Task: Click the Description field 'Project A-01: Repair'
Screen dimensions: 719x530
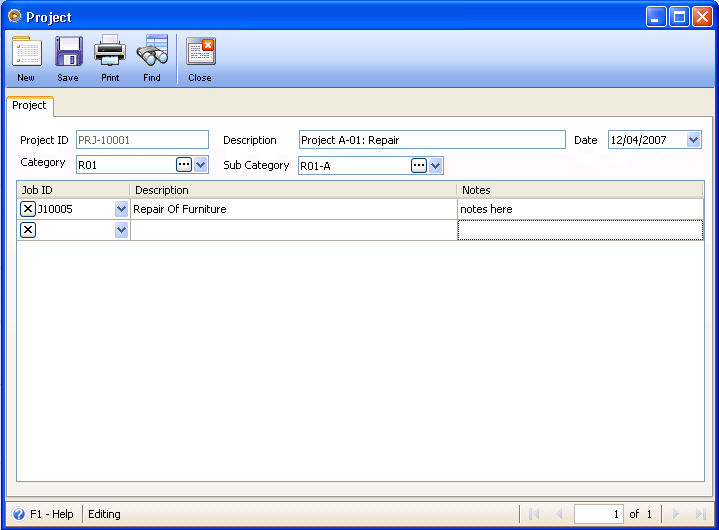Action: pos(432,140)
